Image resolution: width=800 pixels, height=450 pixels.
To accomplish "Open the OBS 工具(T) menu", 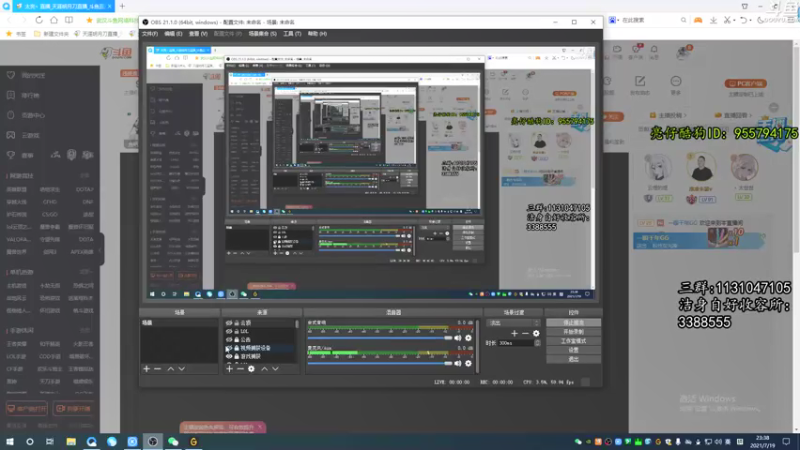I will 292,34.
